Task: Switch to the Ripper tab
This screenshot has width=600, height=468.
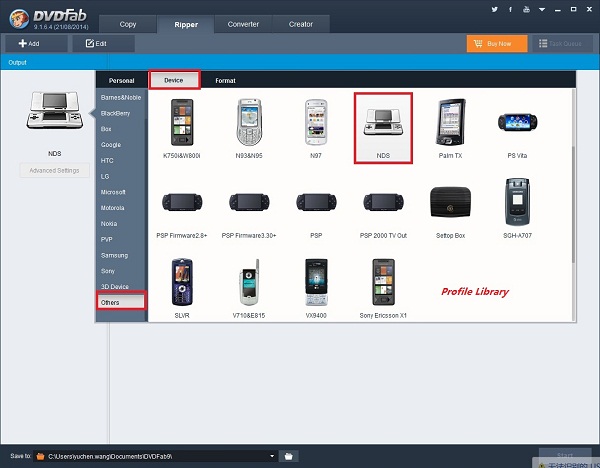Action: point(186,24)
